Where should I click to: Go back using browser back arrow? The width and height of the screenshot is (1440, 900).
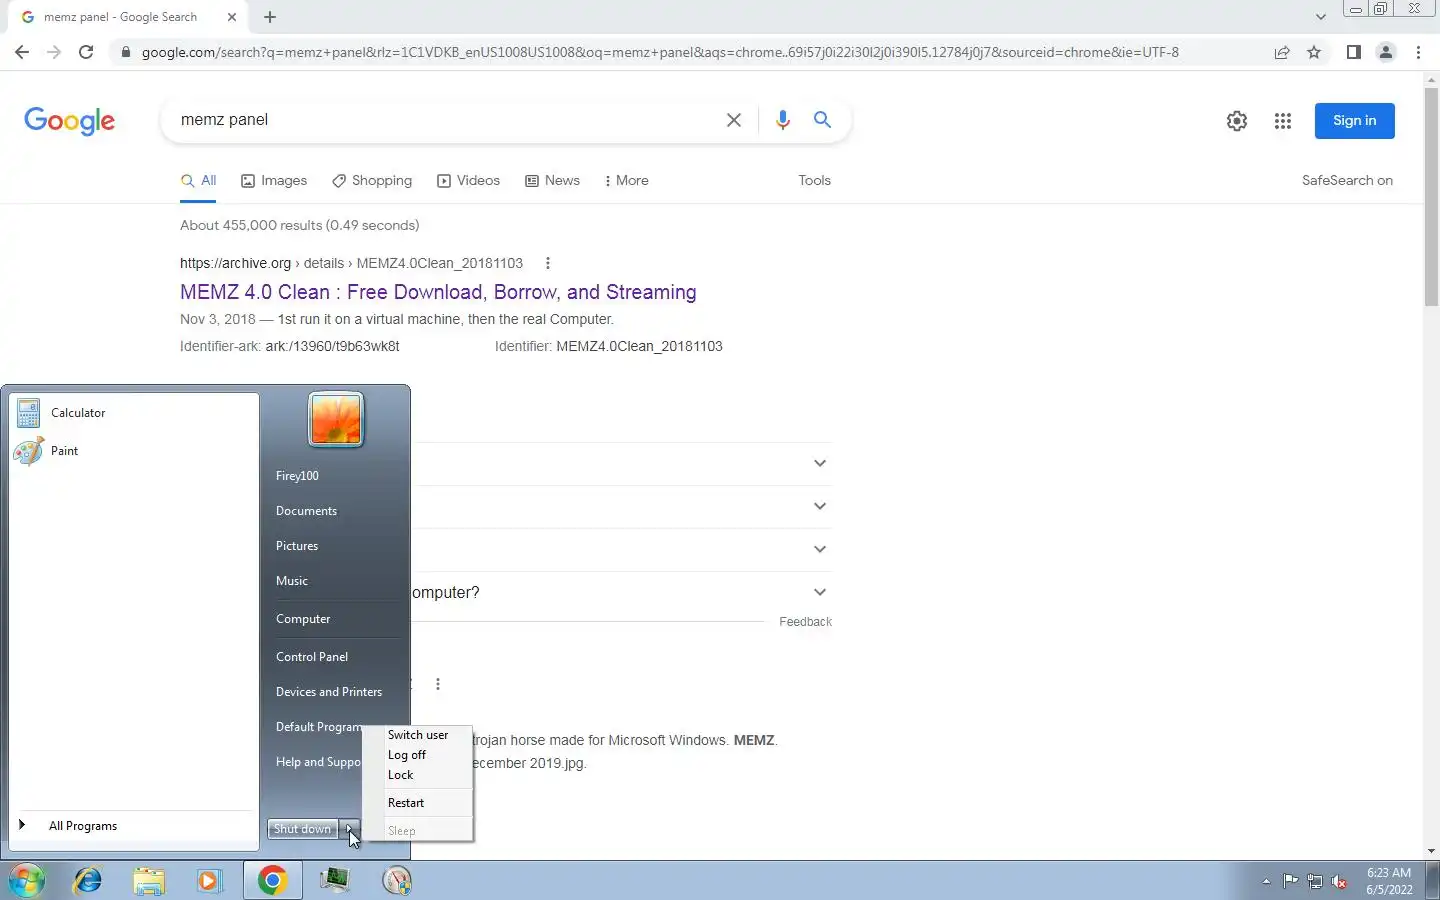22,52
